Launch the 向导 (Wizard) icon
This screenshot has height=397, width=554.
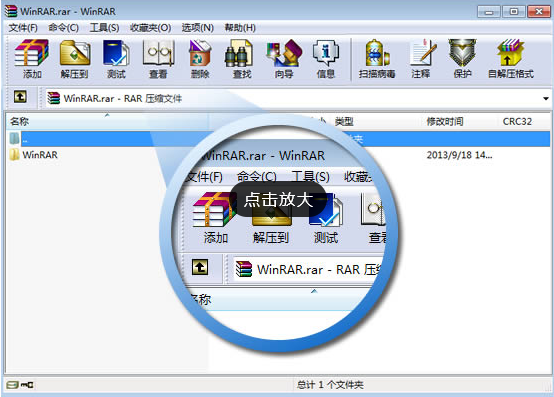point(284,59)
